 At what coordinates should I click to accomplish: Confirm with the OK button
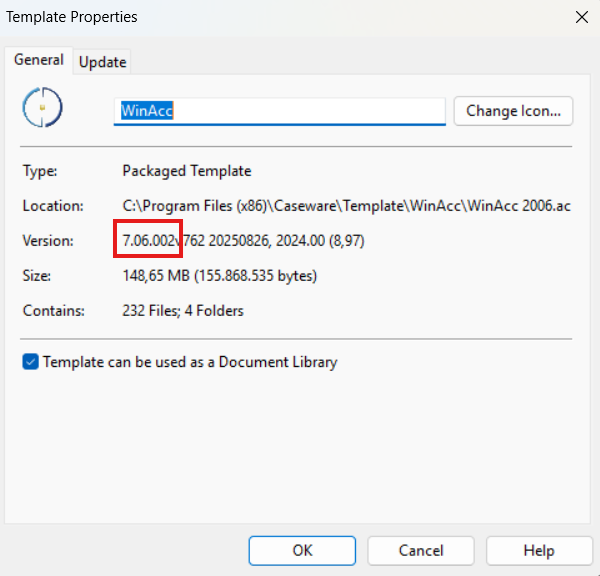(302, 550)
